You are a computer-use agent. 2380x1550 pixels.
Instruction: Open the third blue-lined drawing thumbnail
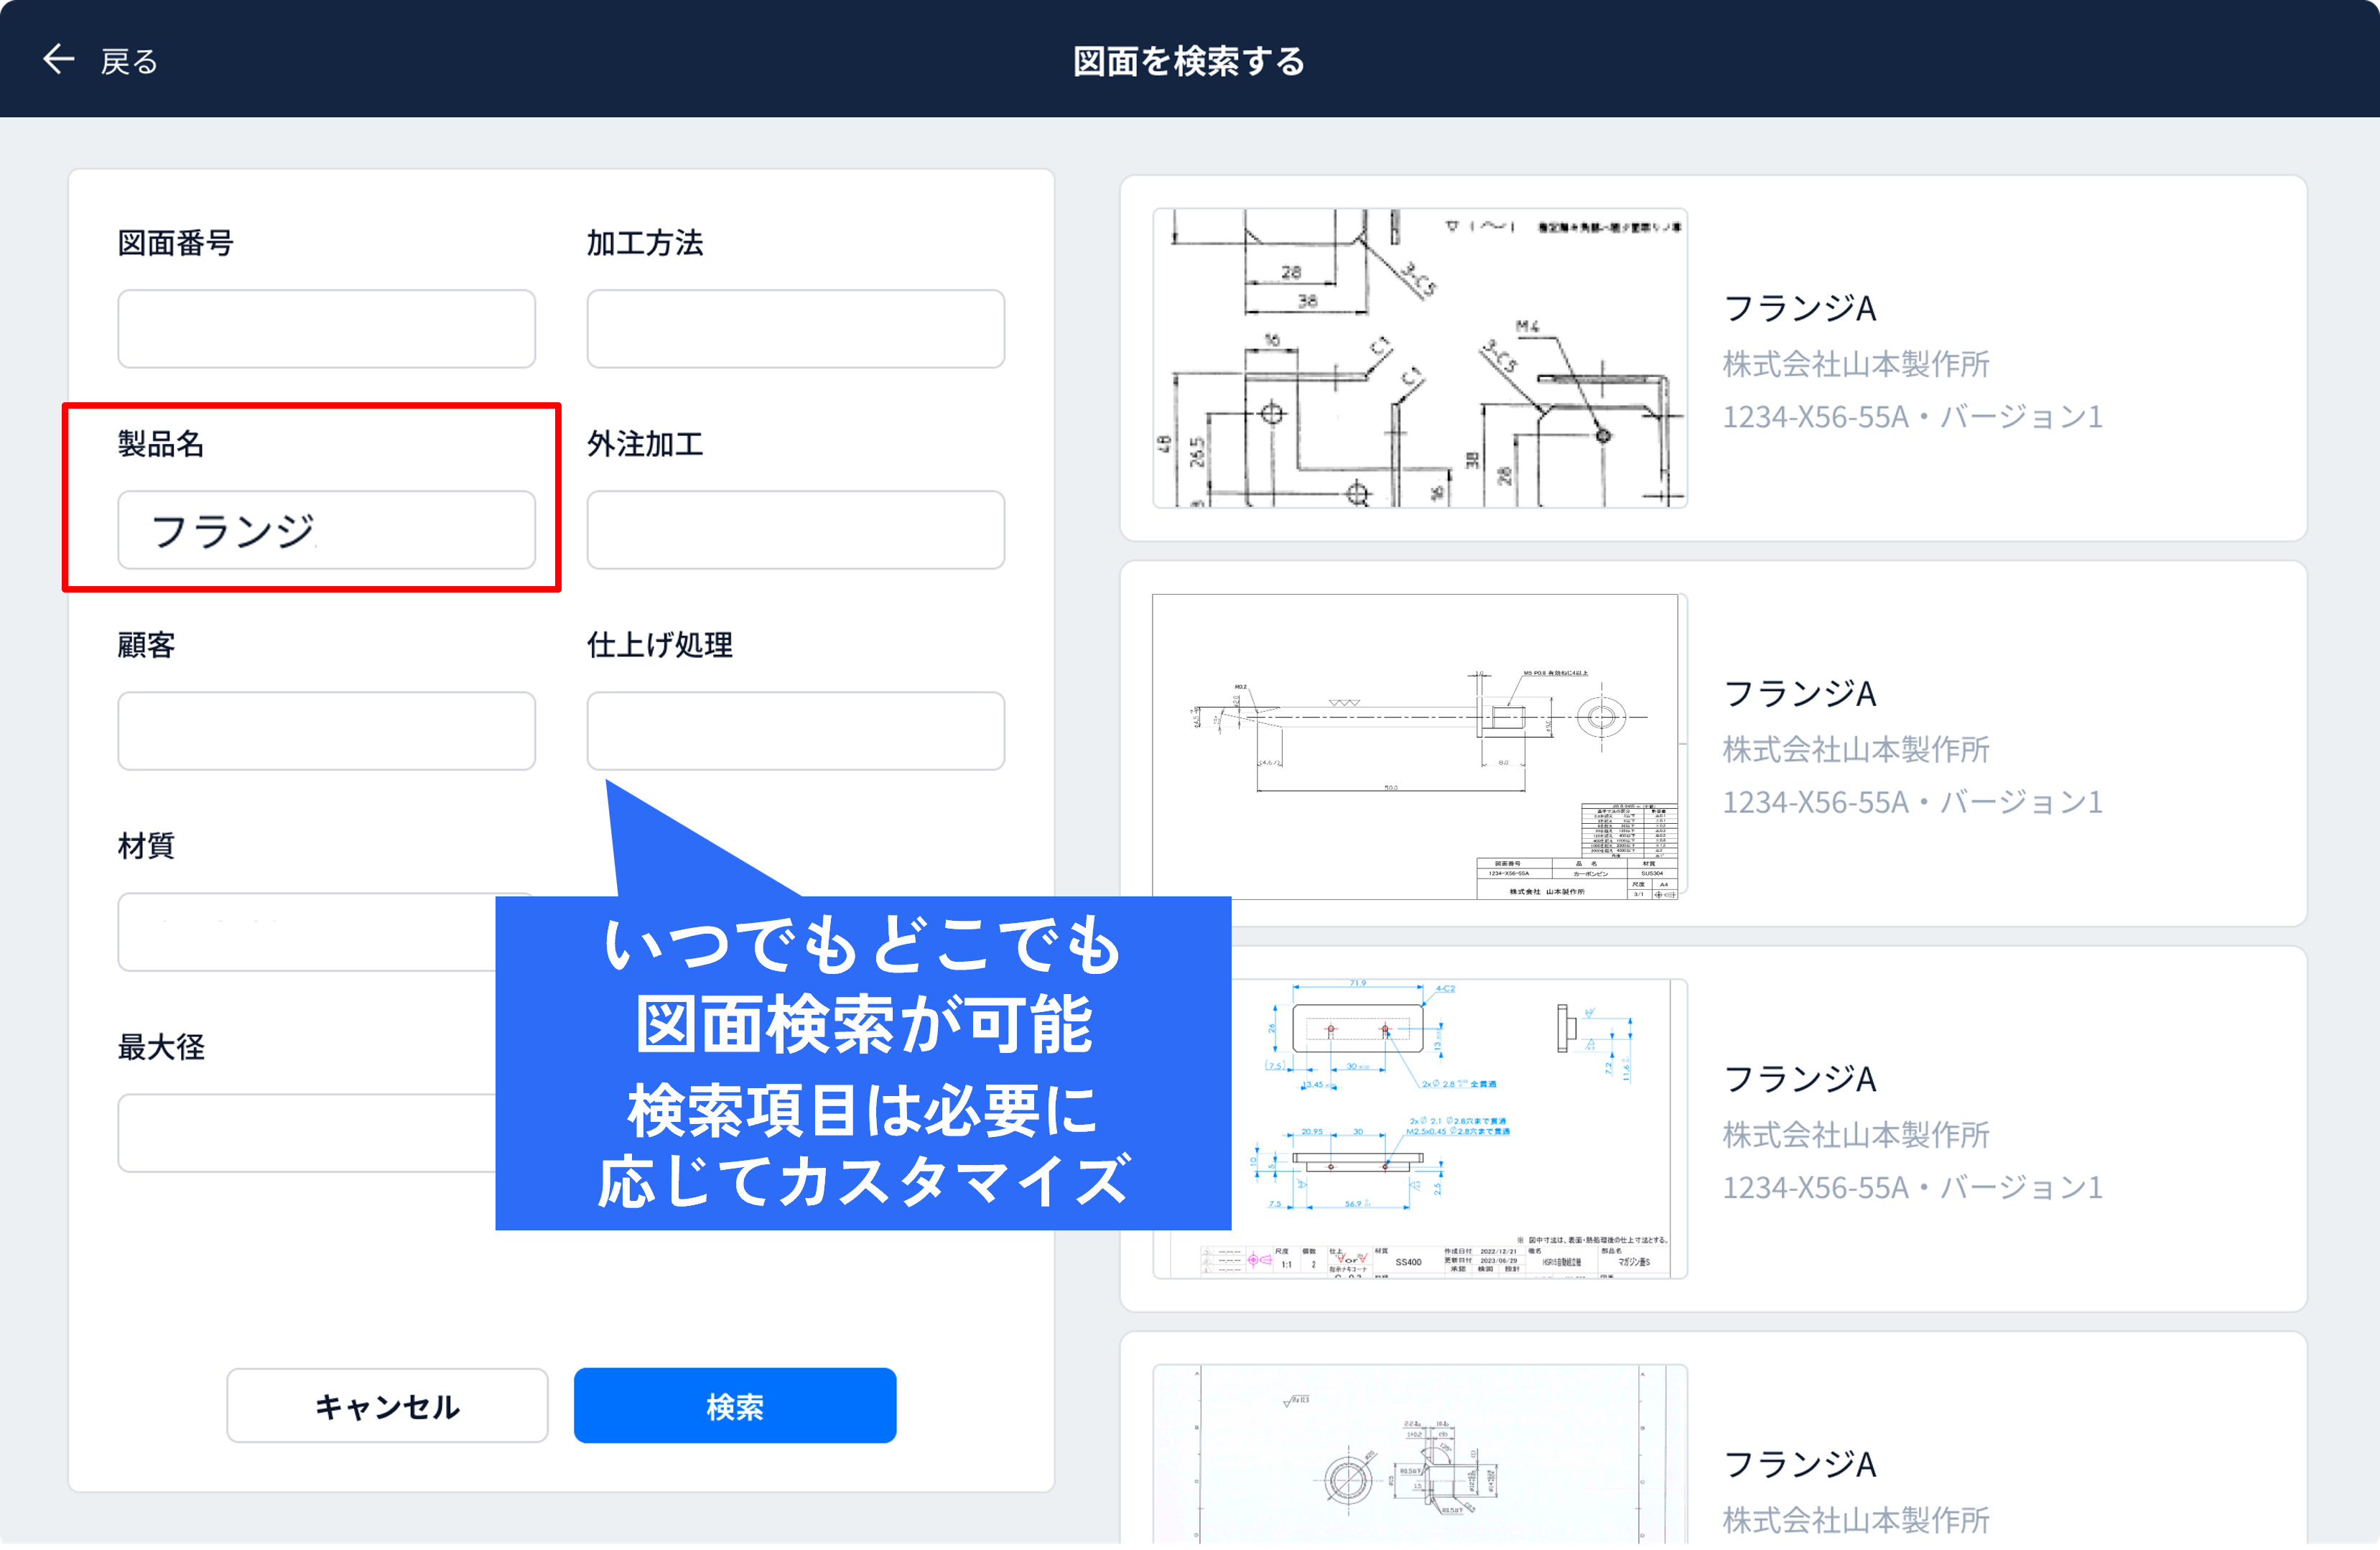point(1460,1129)
